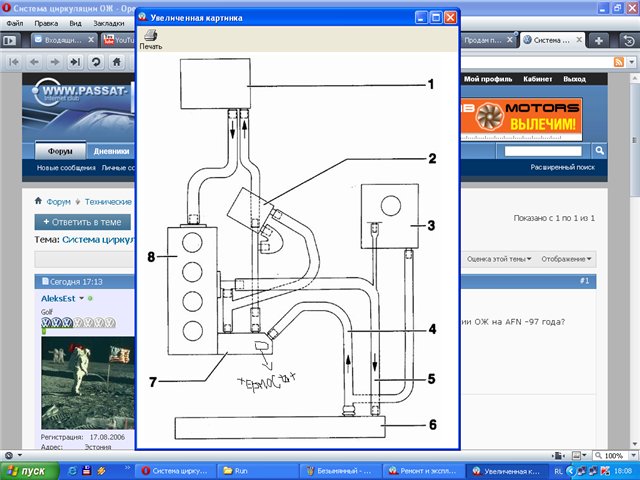Viewport: 640px width, 480px height.
Task: Click the forum search input field
Action: point(543,151)
